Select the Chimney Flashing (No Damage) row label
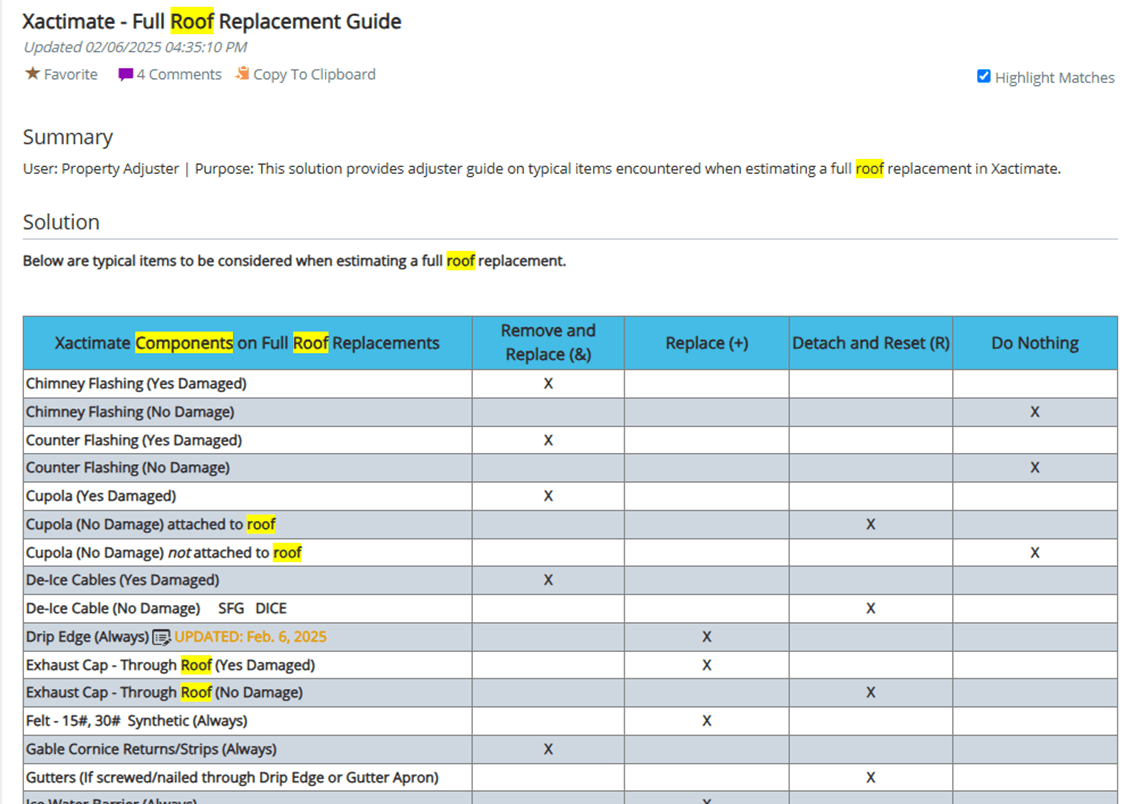 point(130,412)
